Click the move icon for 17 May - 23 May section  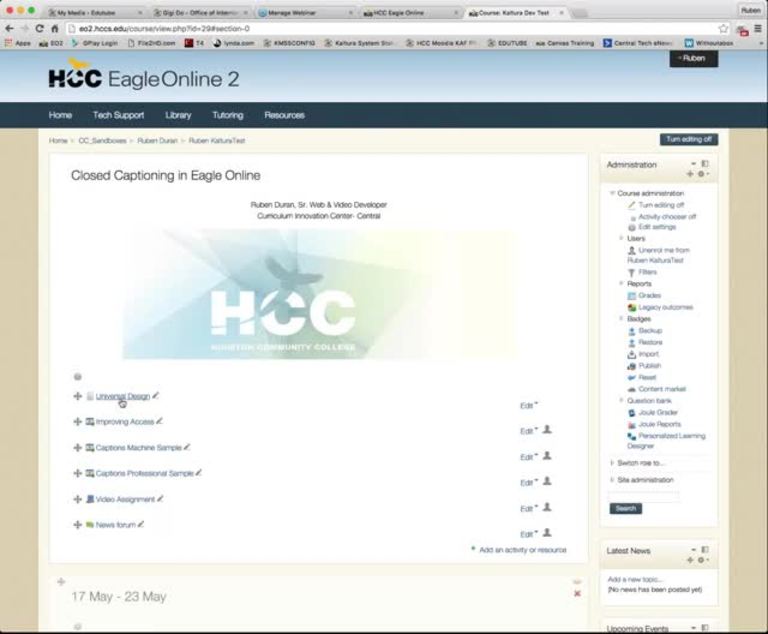coord(61,582)
